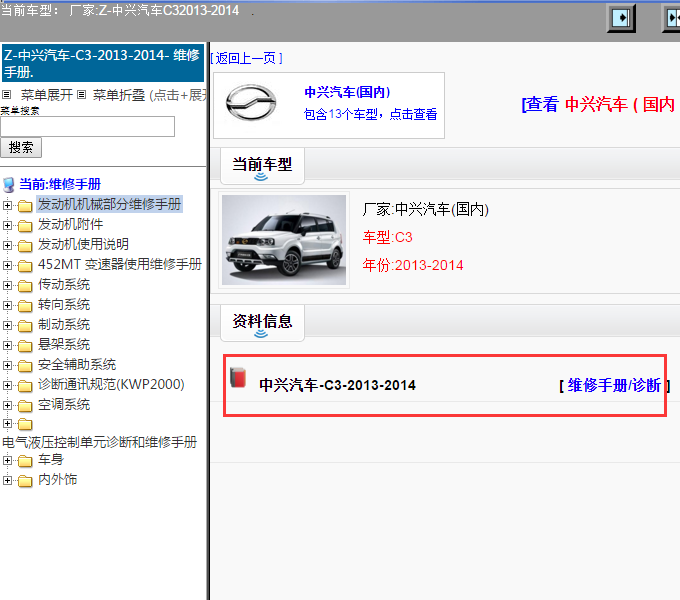Screen dimensions: 680x600
Task: Click the folder icon for 内外饰
Action: pos(25,481)
